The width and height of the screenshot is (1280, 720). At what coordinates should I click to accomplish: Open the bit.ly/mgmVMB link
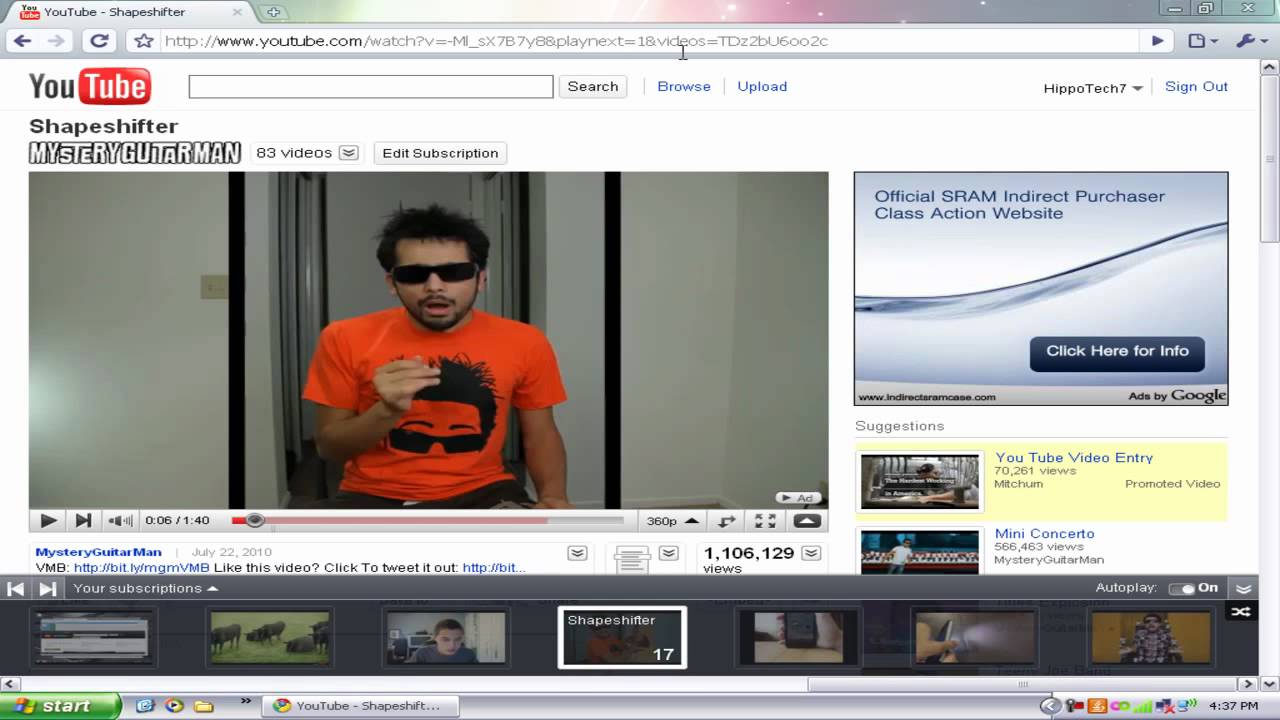(x=142, y=567)
